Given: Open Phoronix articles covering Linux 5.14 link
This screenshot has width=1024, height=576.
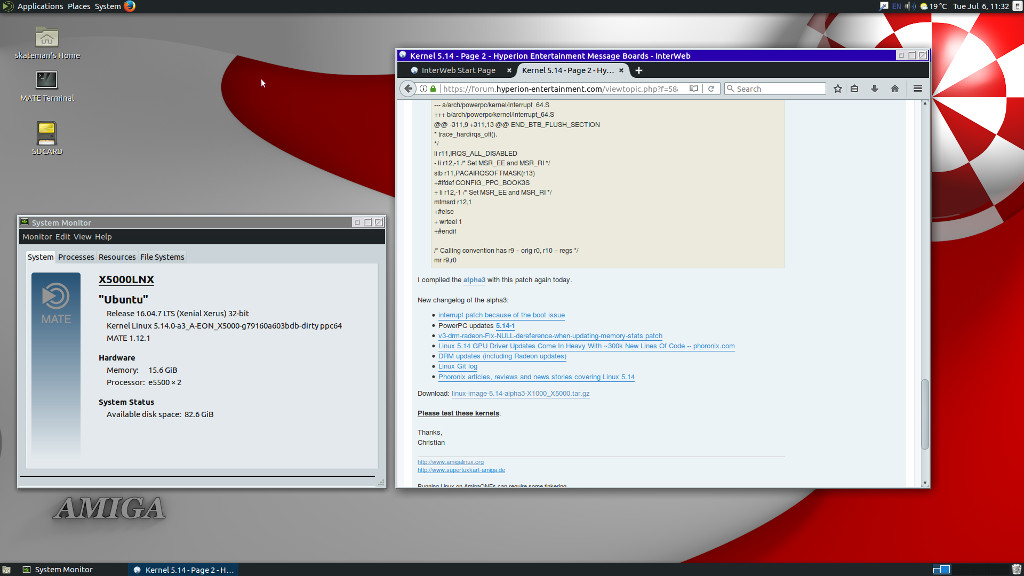Looking at the screenshot, I should [x=536, y=377].
